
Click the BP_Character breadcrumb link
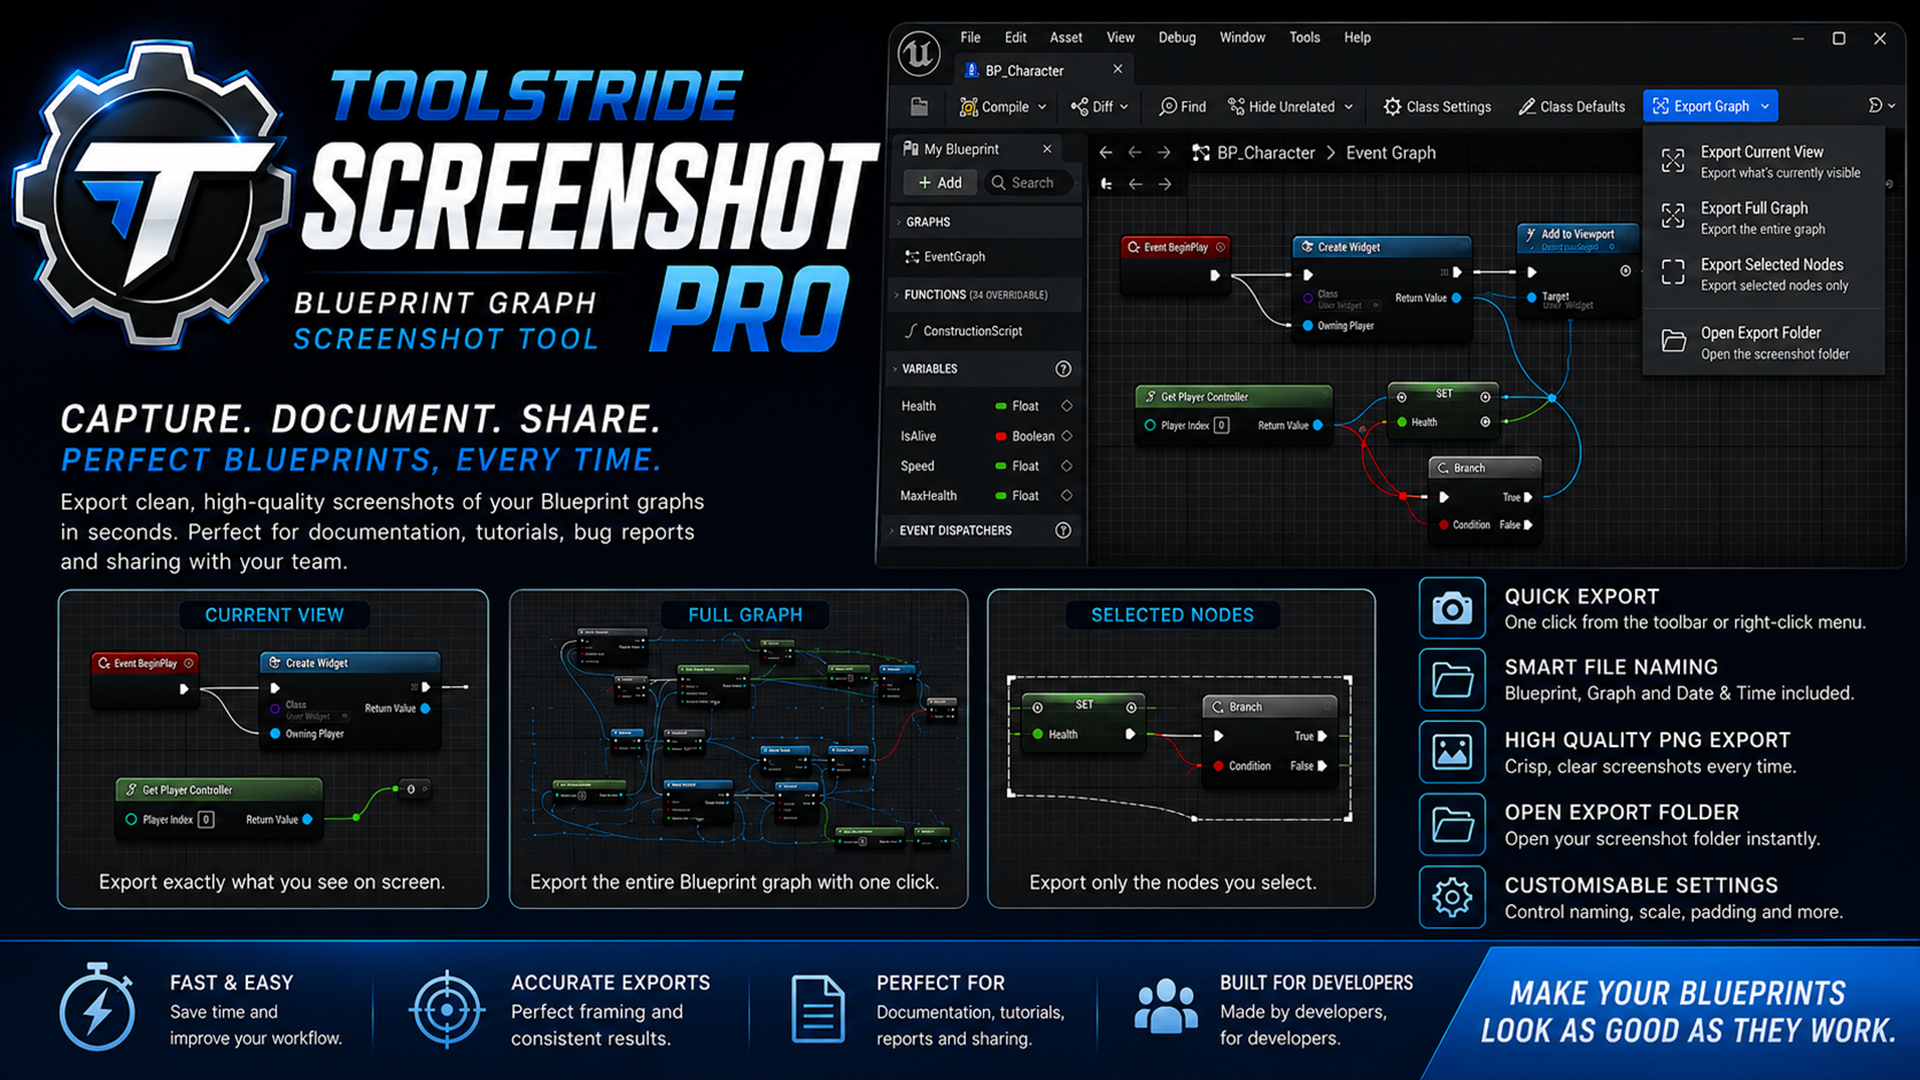click(x=1266, y=153)
